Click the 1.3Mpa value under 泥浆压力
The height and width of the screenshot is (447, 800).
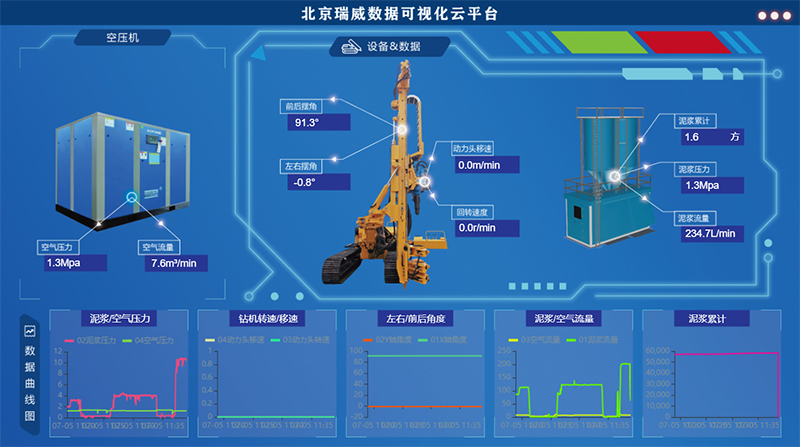point(712,185)
